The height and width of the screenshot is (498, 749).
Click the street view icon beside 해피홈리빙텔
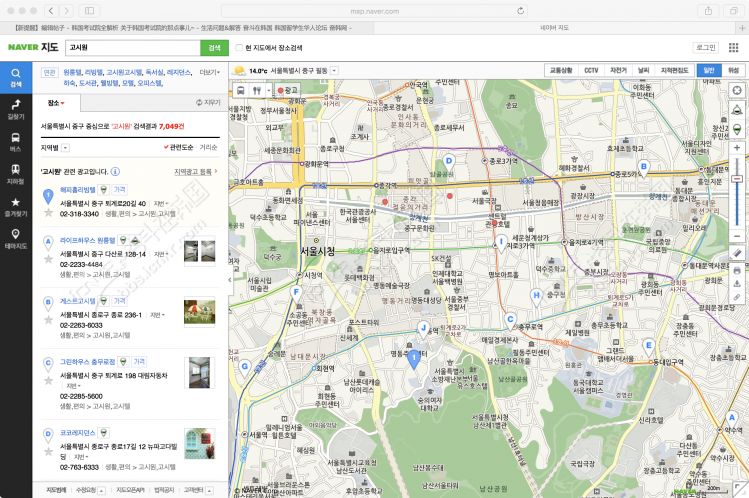(x=104, y=190)
